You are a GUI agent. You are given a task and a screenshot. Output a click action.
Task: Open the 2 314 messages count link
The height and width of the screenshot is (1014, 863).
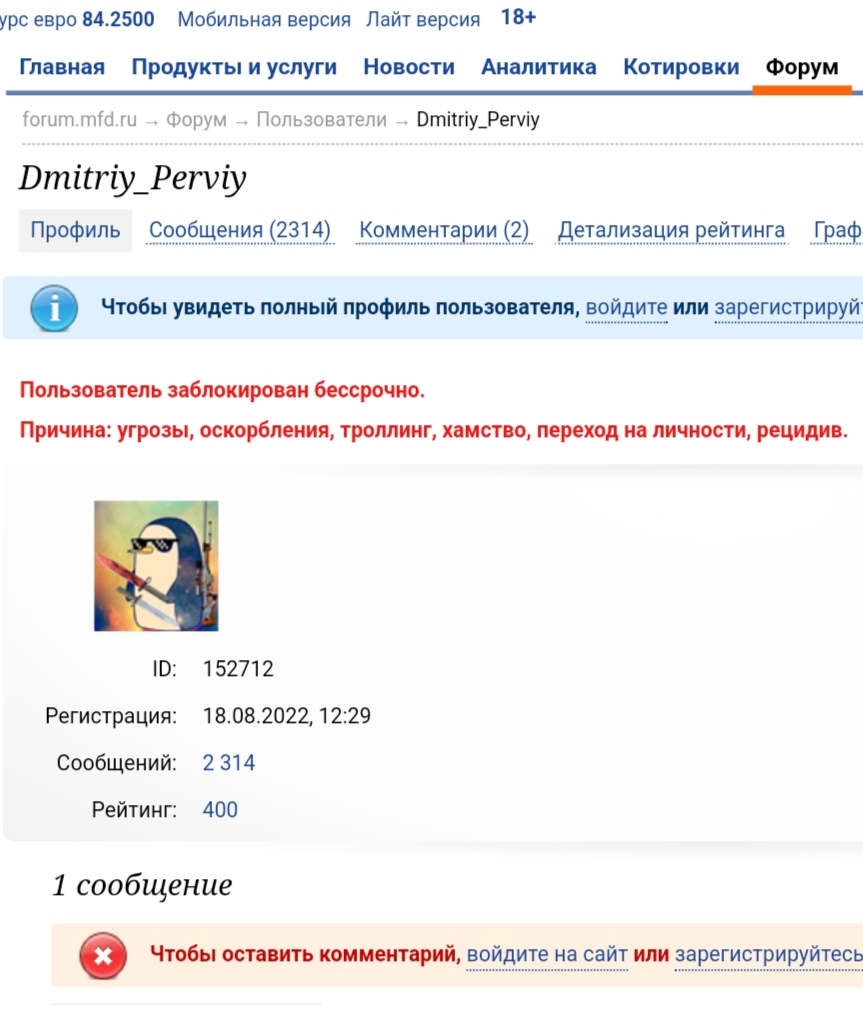coord(229,763)
